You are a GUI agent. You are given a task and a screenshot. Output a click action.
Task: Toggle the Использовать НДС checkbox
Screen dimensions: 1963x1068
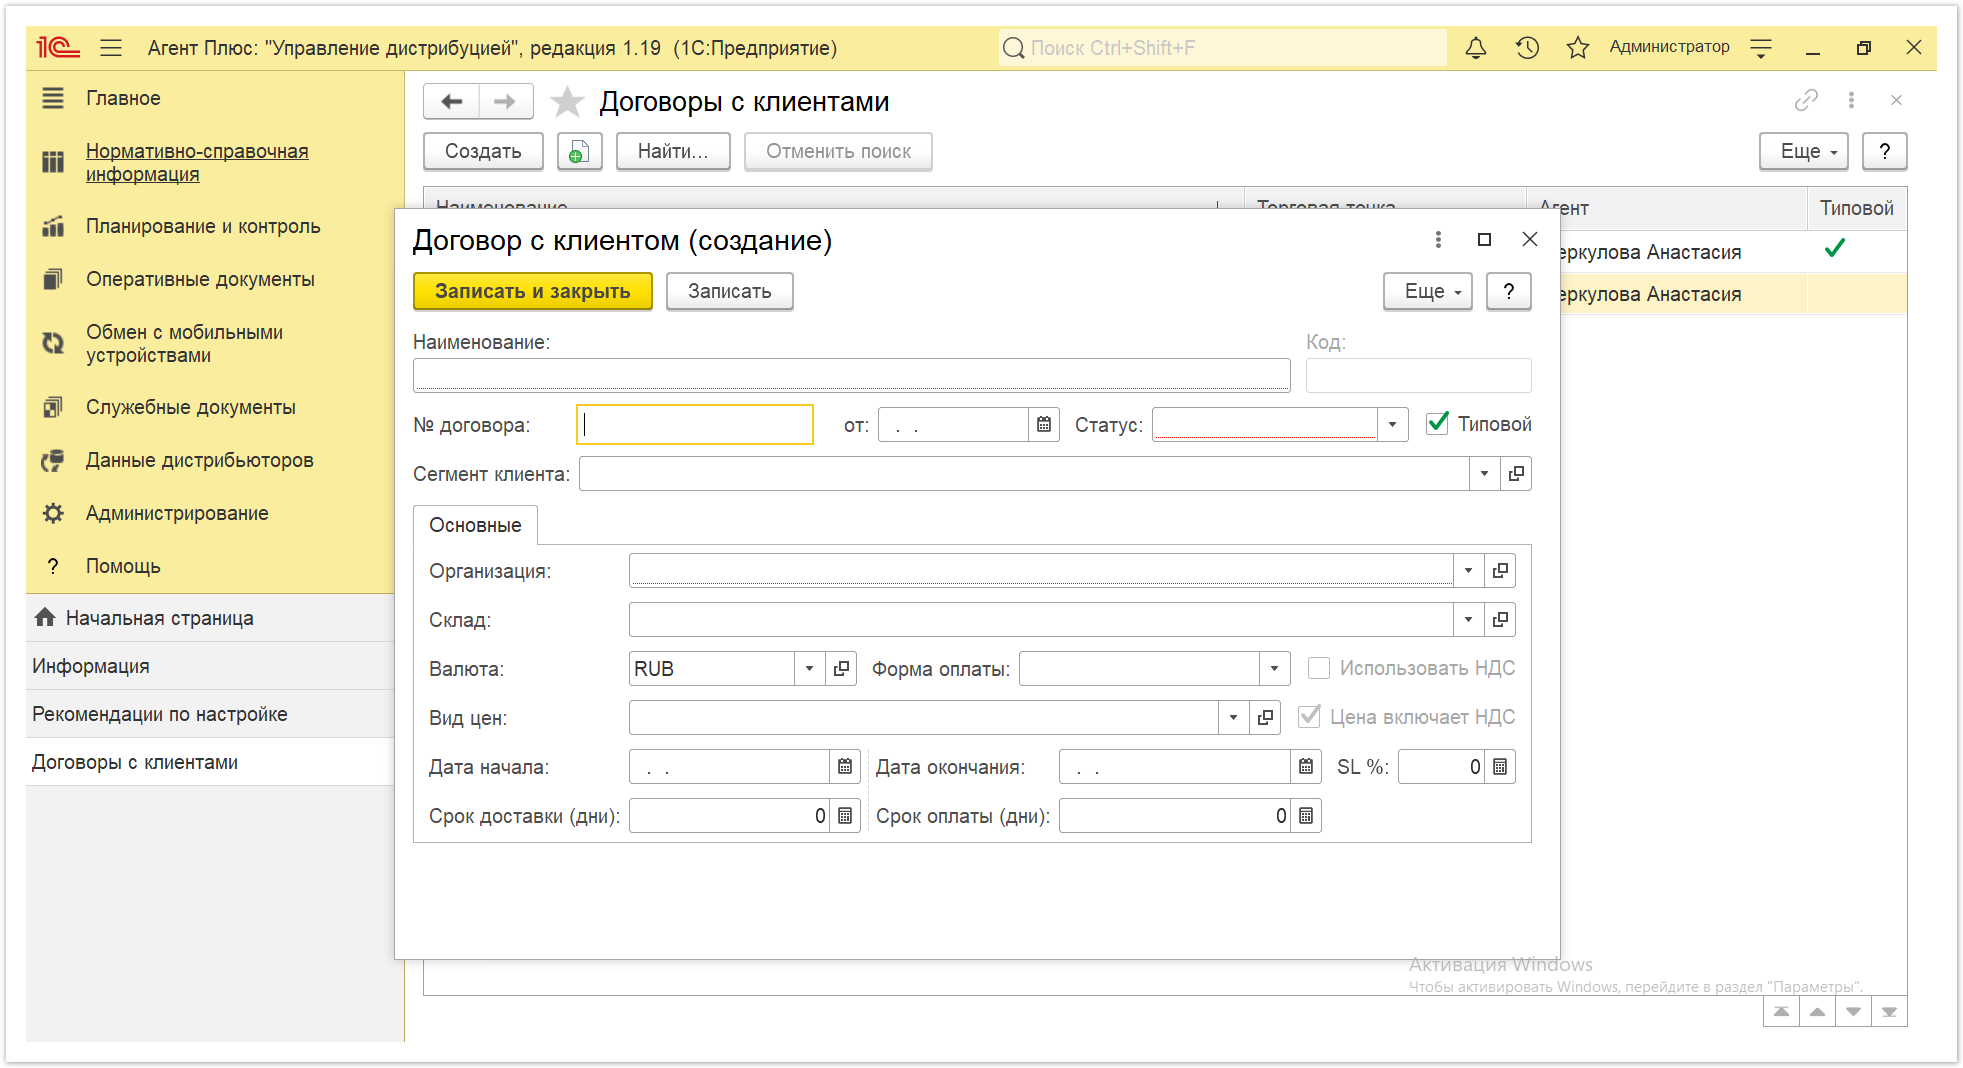click(1319, 668)
